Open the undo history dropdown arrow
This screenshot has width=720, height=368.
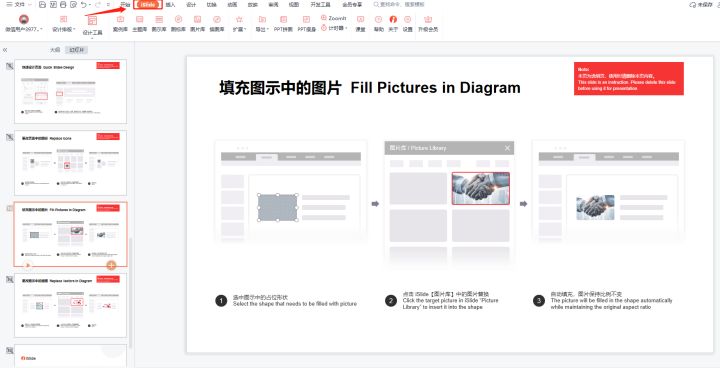click(90, 5)
